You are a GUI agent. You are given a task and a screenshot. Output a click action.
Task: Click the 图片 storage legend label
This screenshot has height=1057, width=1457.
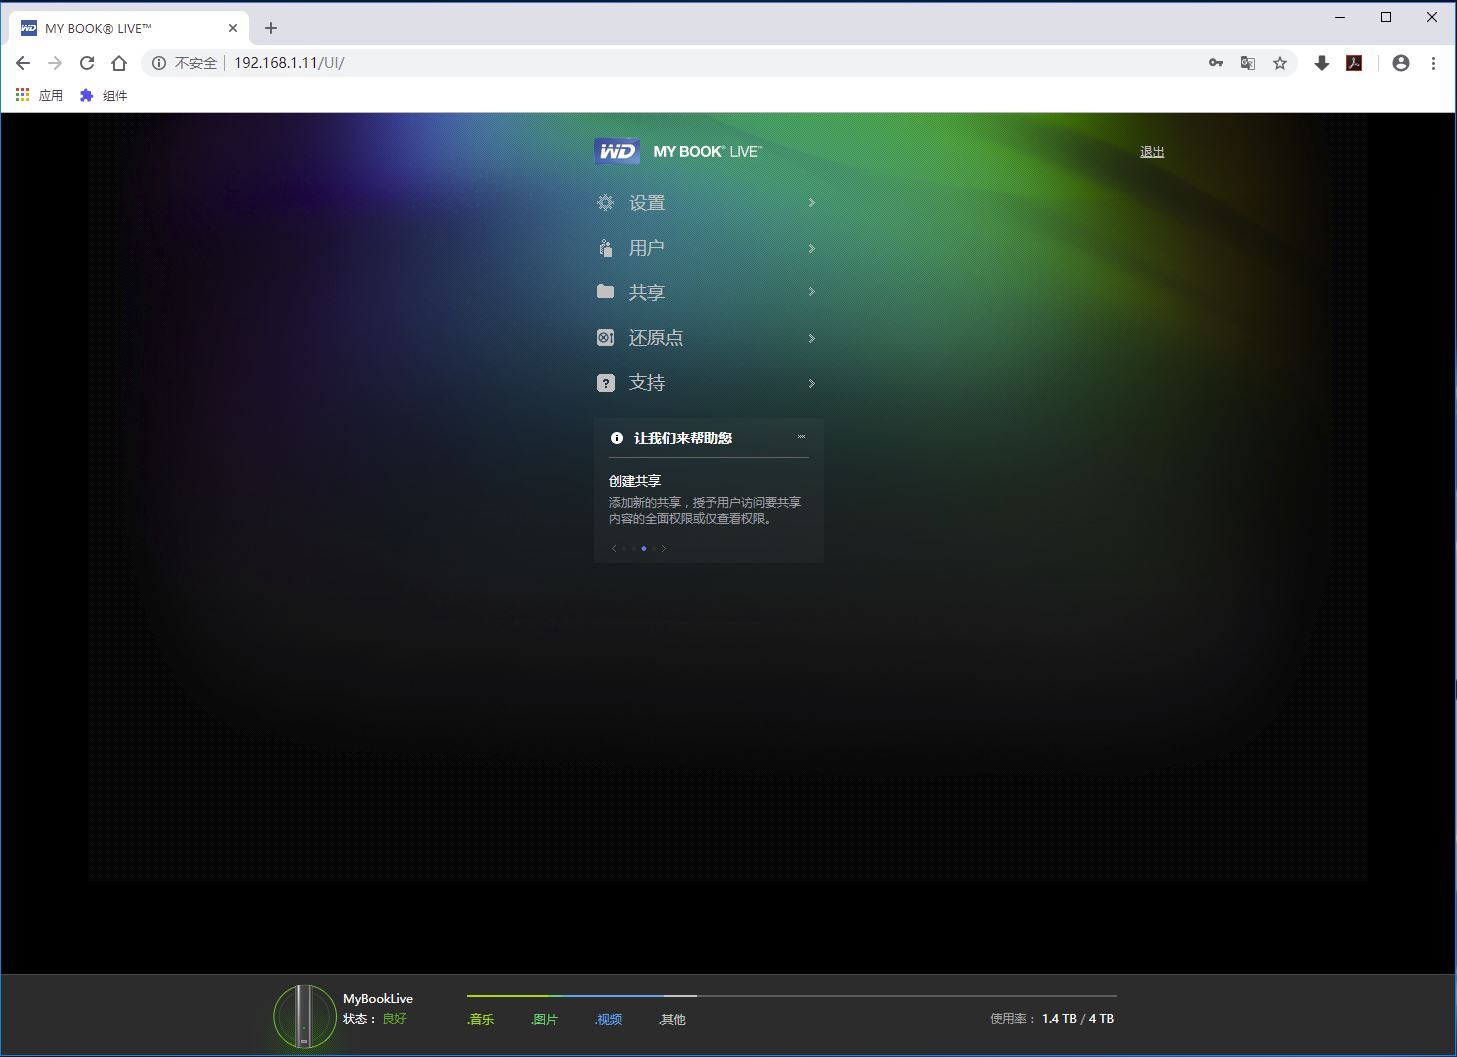(x=545, y=1019)
